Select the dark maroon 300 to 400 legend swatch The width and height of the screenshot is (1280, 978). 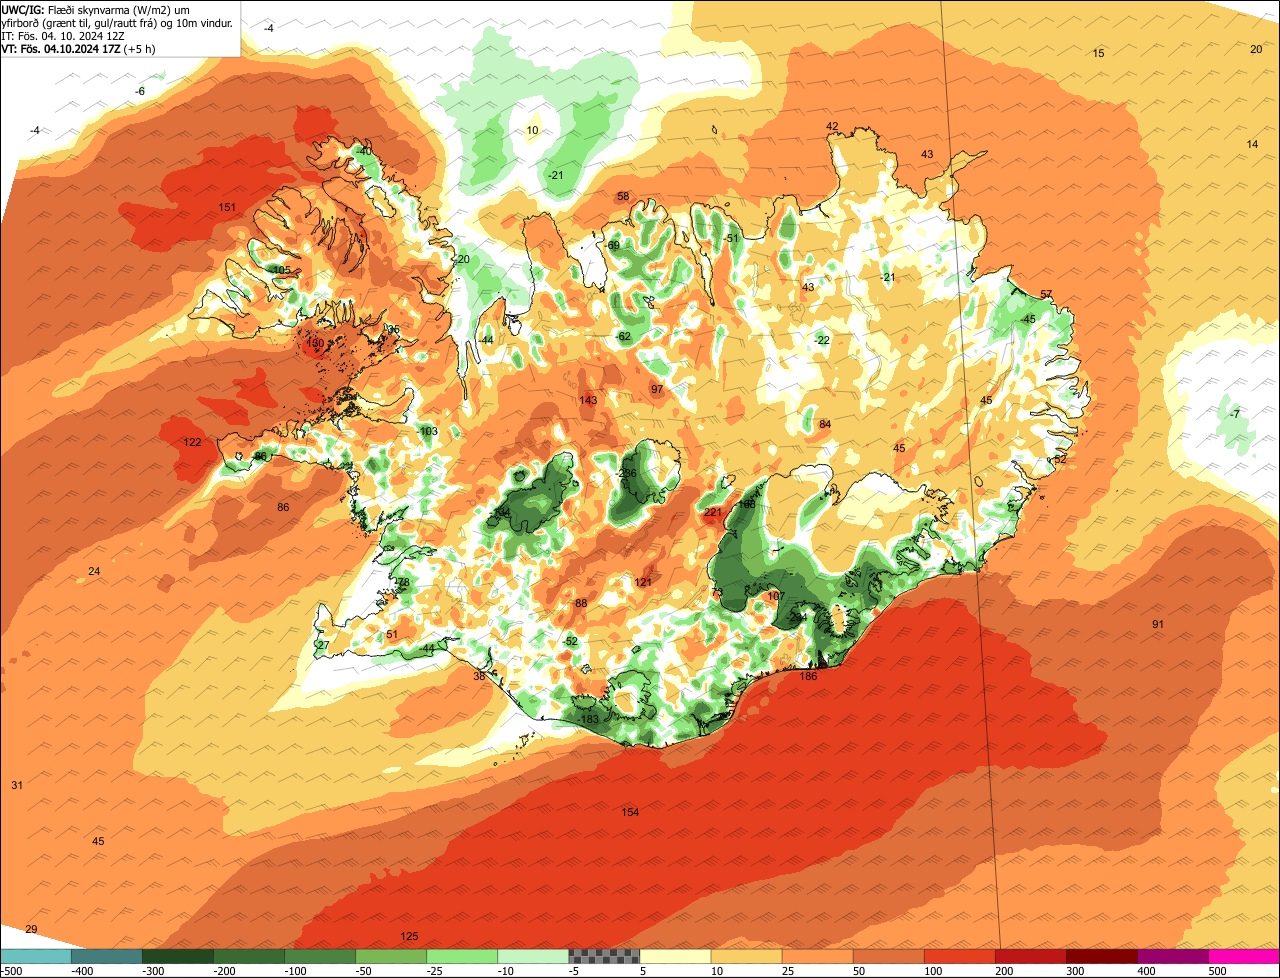click(1101, 956)
